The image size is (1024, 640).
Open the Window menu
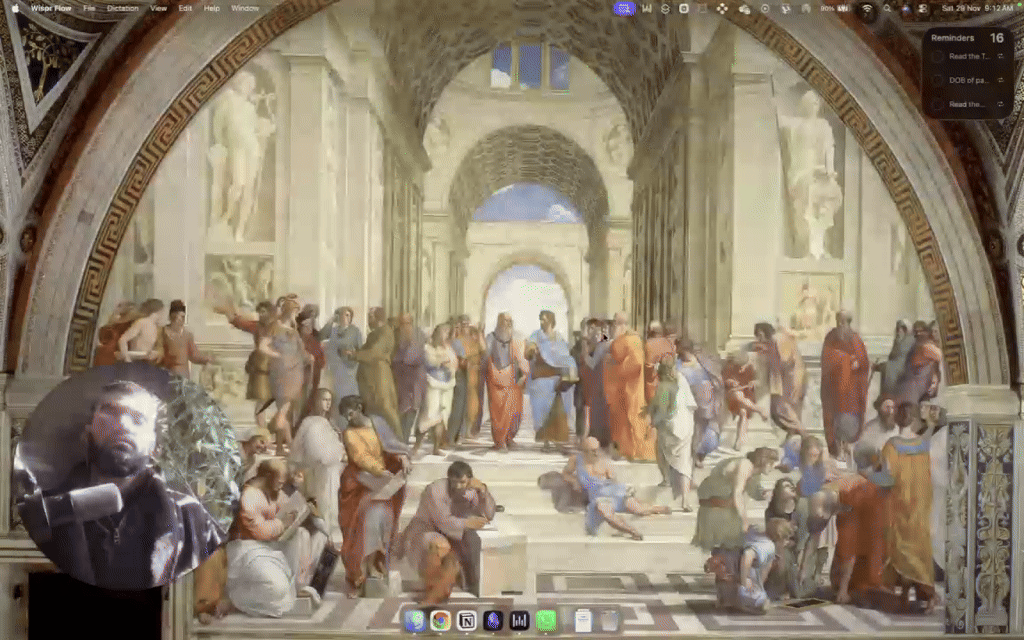(246, 8)
